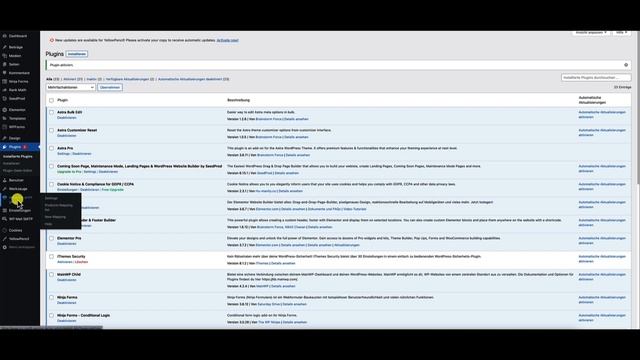Check the Ninja Forms checkbox

(x=51, y=298)
